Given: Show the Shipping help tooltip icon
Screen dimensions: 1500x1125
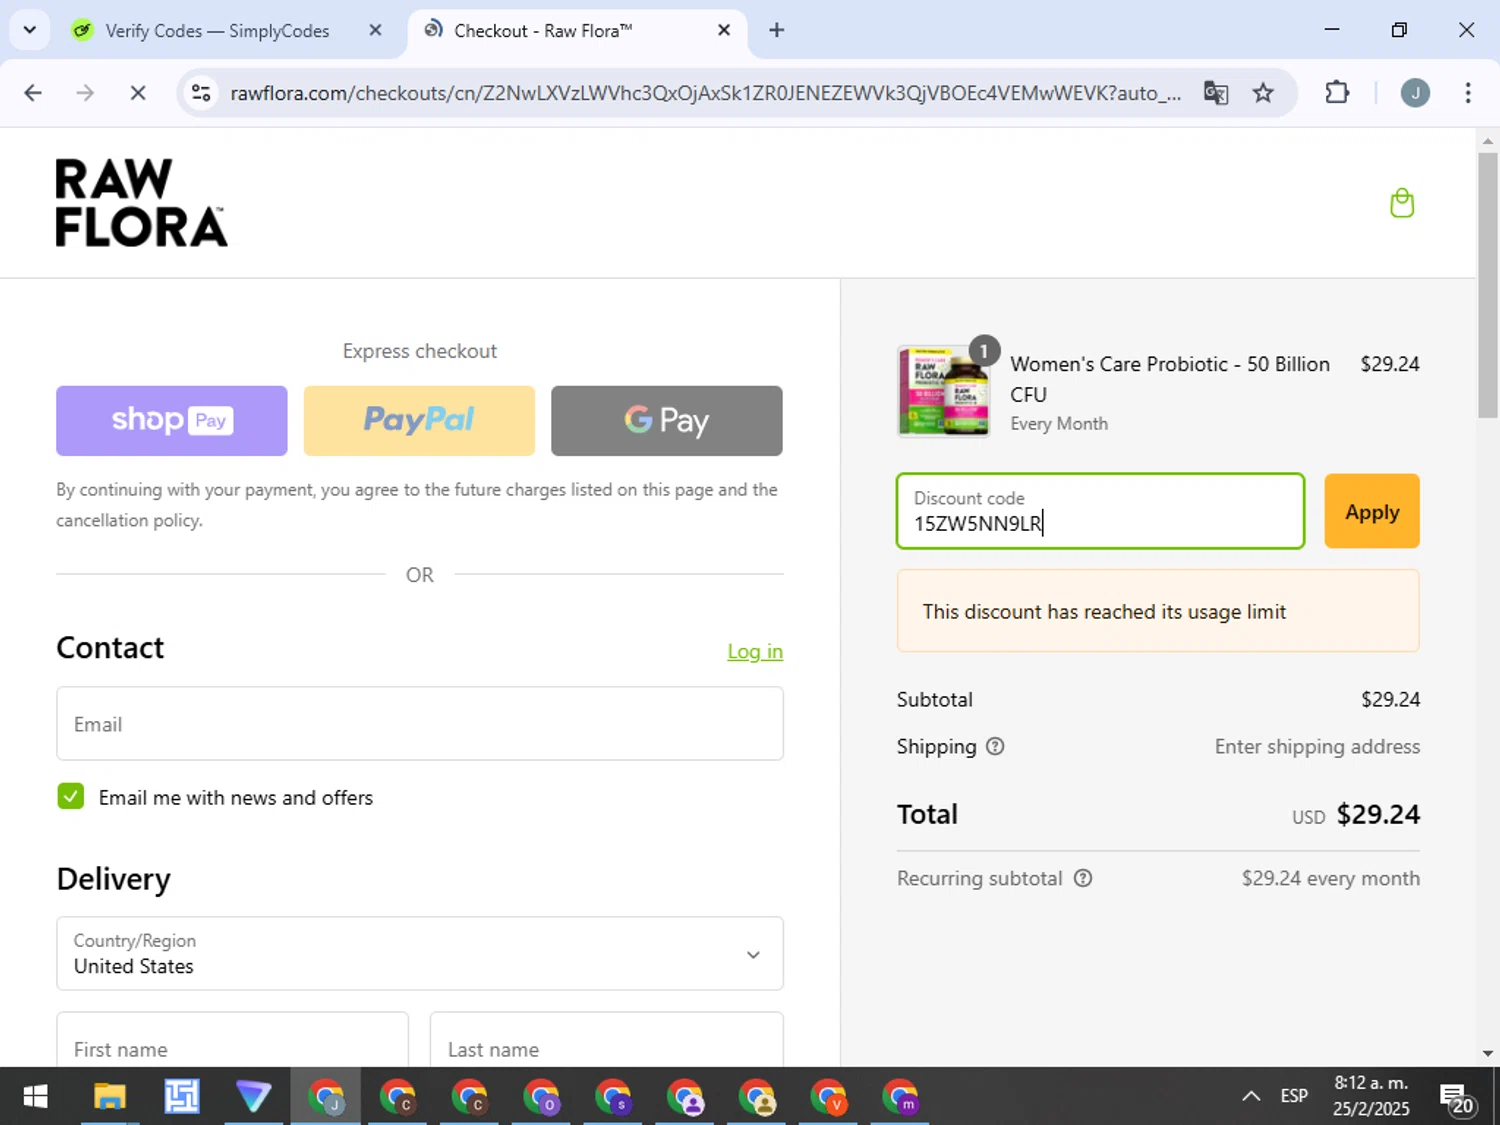Looking at the screenshot, I should tap(995, 746).
